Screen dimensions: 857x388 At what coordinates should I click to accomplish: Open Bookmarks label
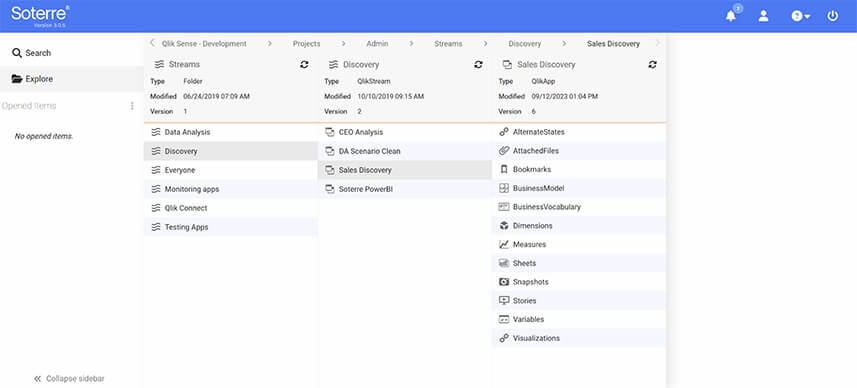532,169
